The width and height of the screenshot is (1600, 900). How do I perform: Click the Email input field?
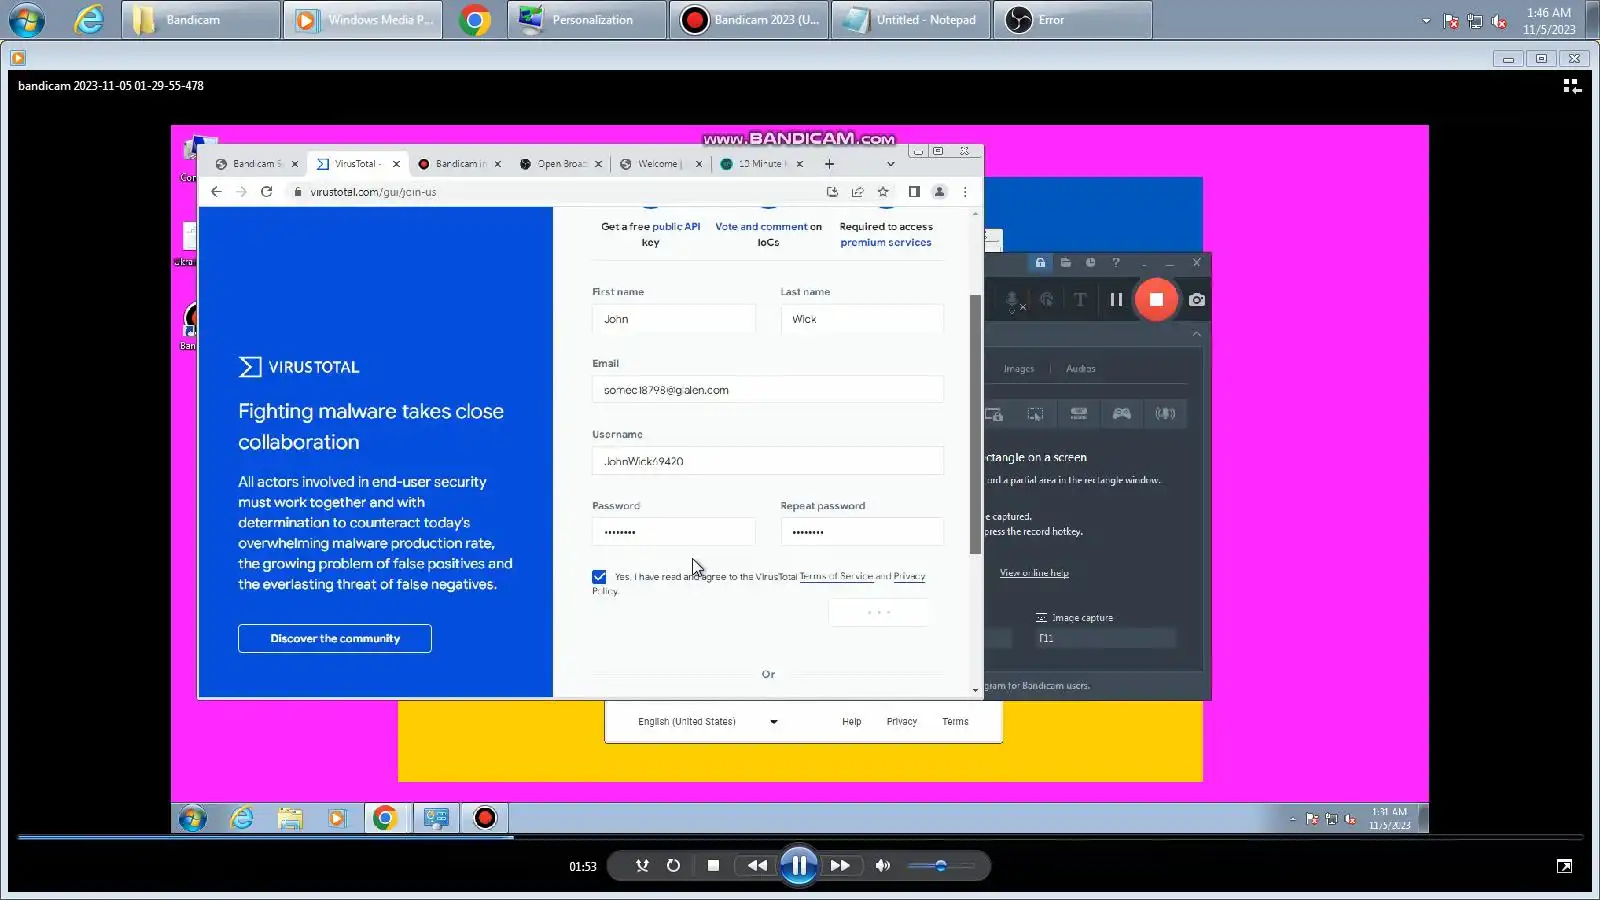[768, 390]
